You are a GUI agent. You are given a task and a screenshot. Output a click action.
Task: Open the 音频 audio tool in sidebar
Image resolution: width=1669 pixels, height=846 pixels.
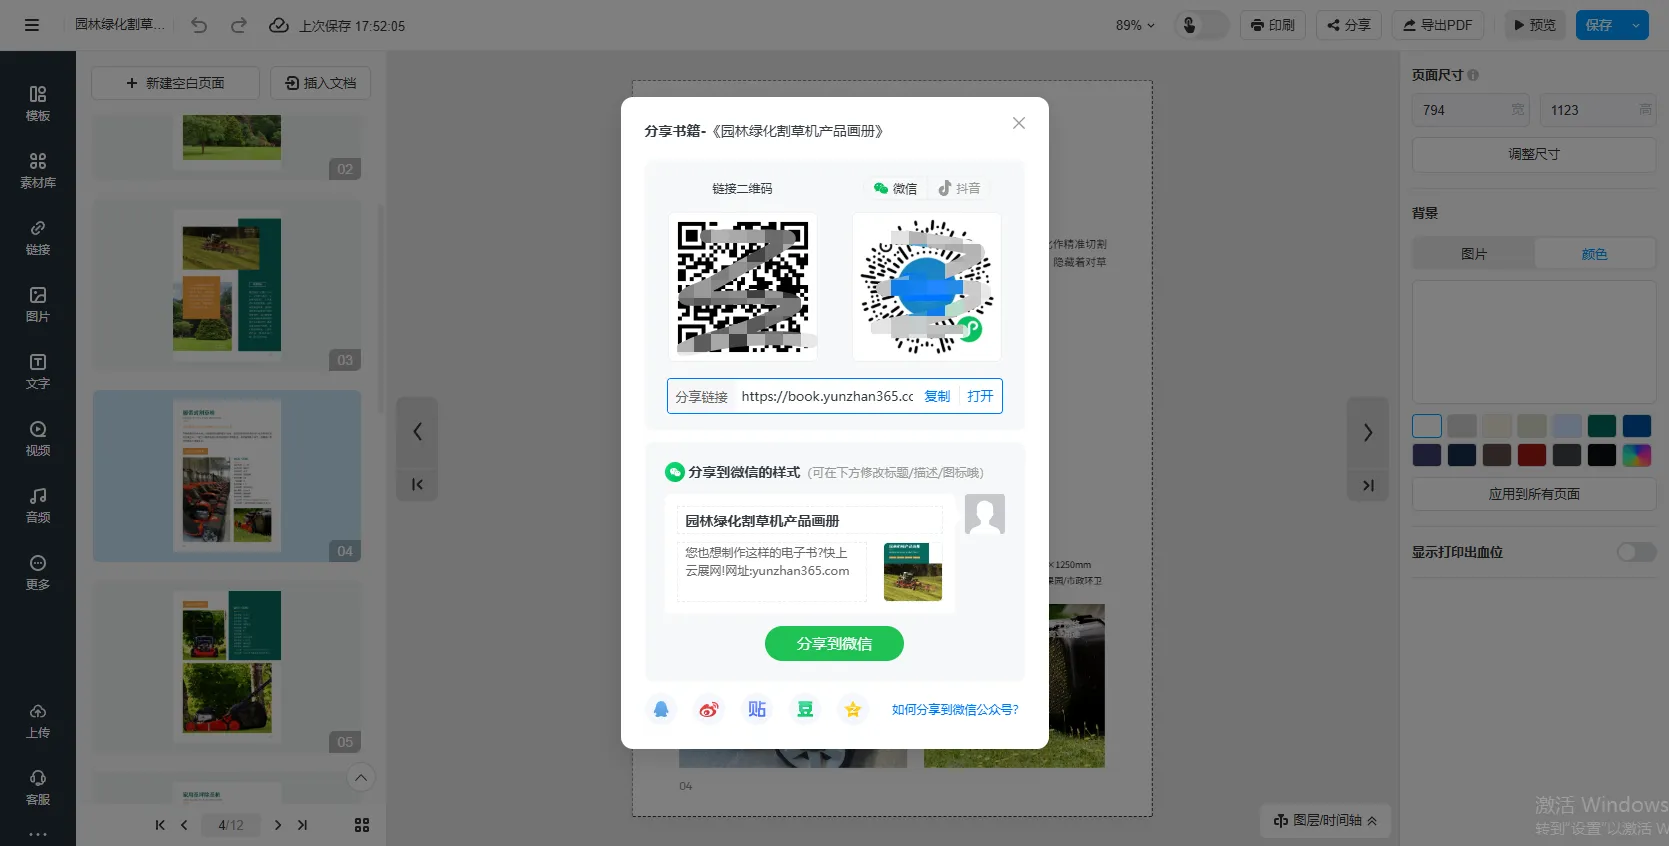[x=38, y=505]
